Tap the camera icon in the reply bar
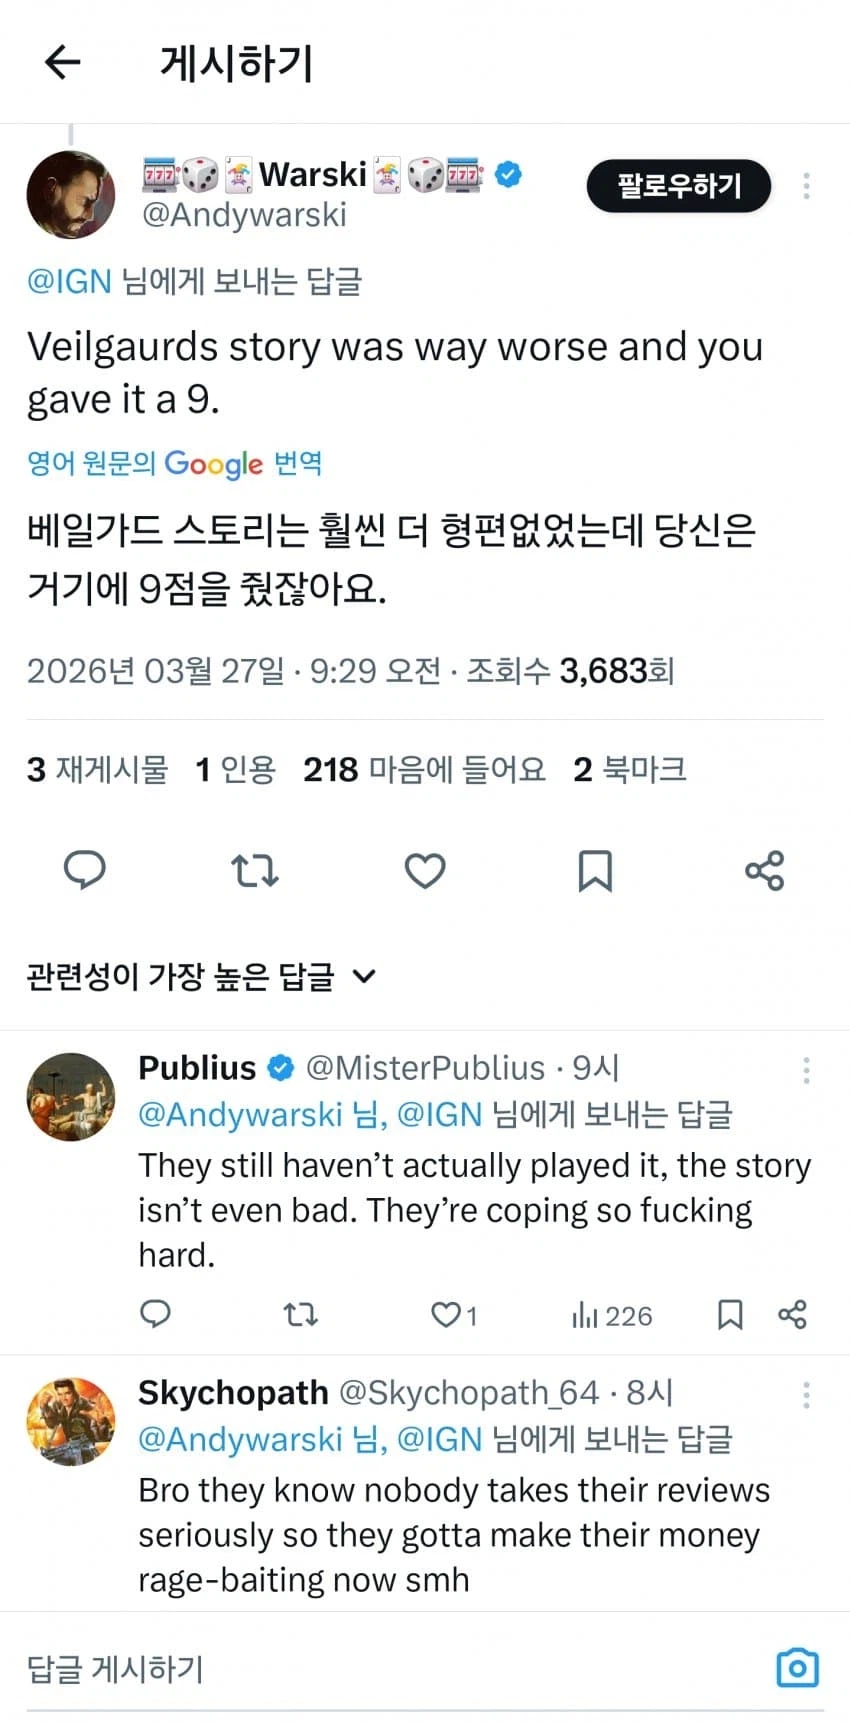Screen dimensions: 850x1723 (797, 1668)
